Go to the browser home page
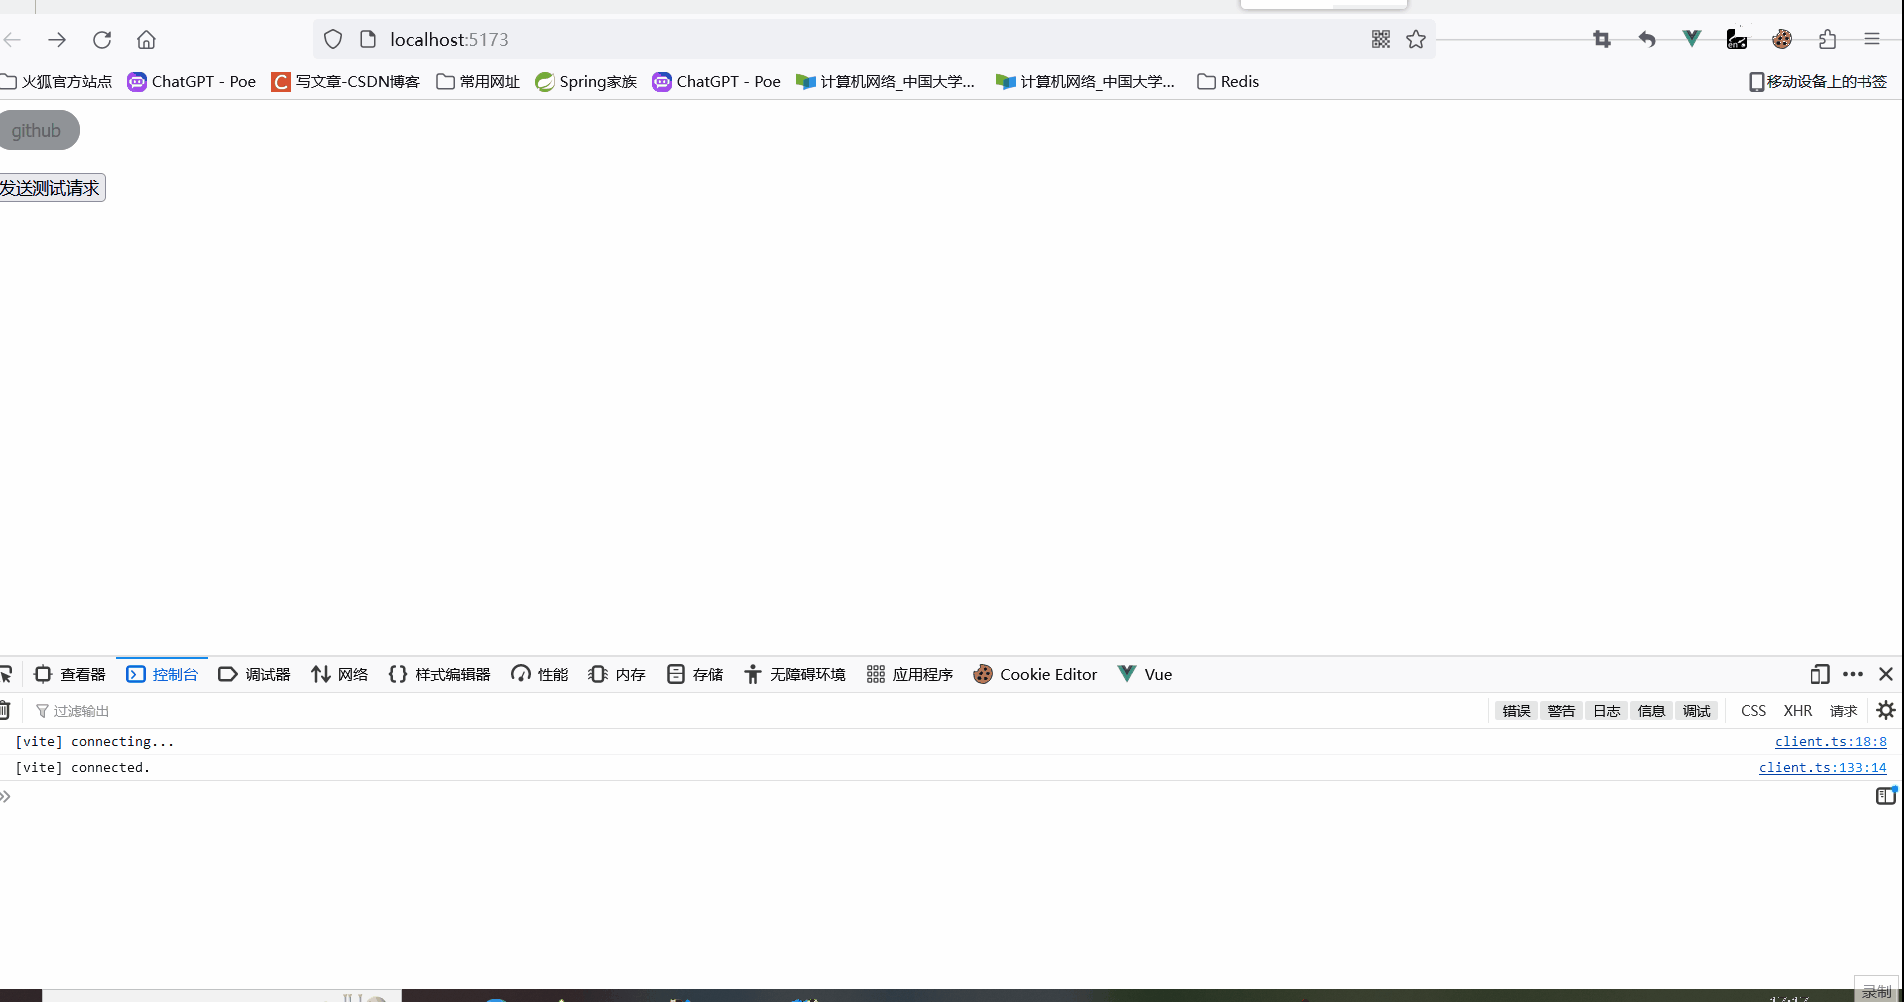Viewport: 1904px width, 1002px height. 146,40
